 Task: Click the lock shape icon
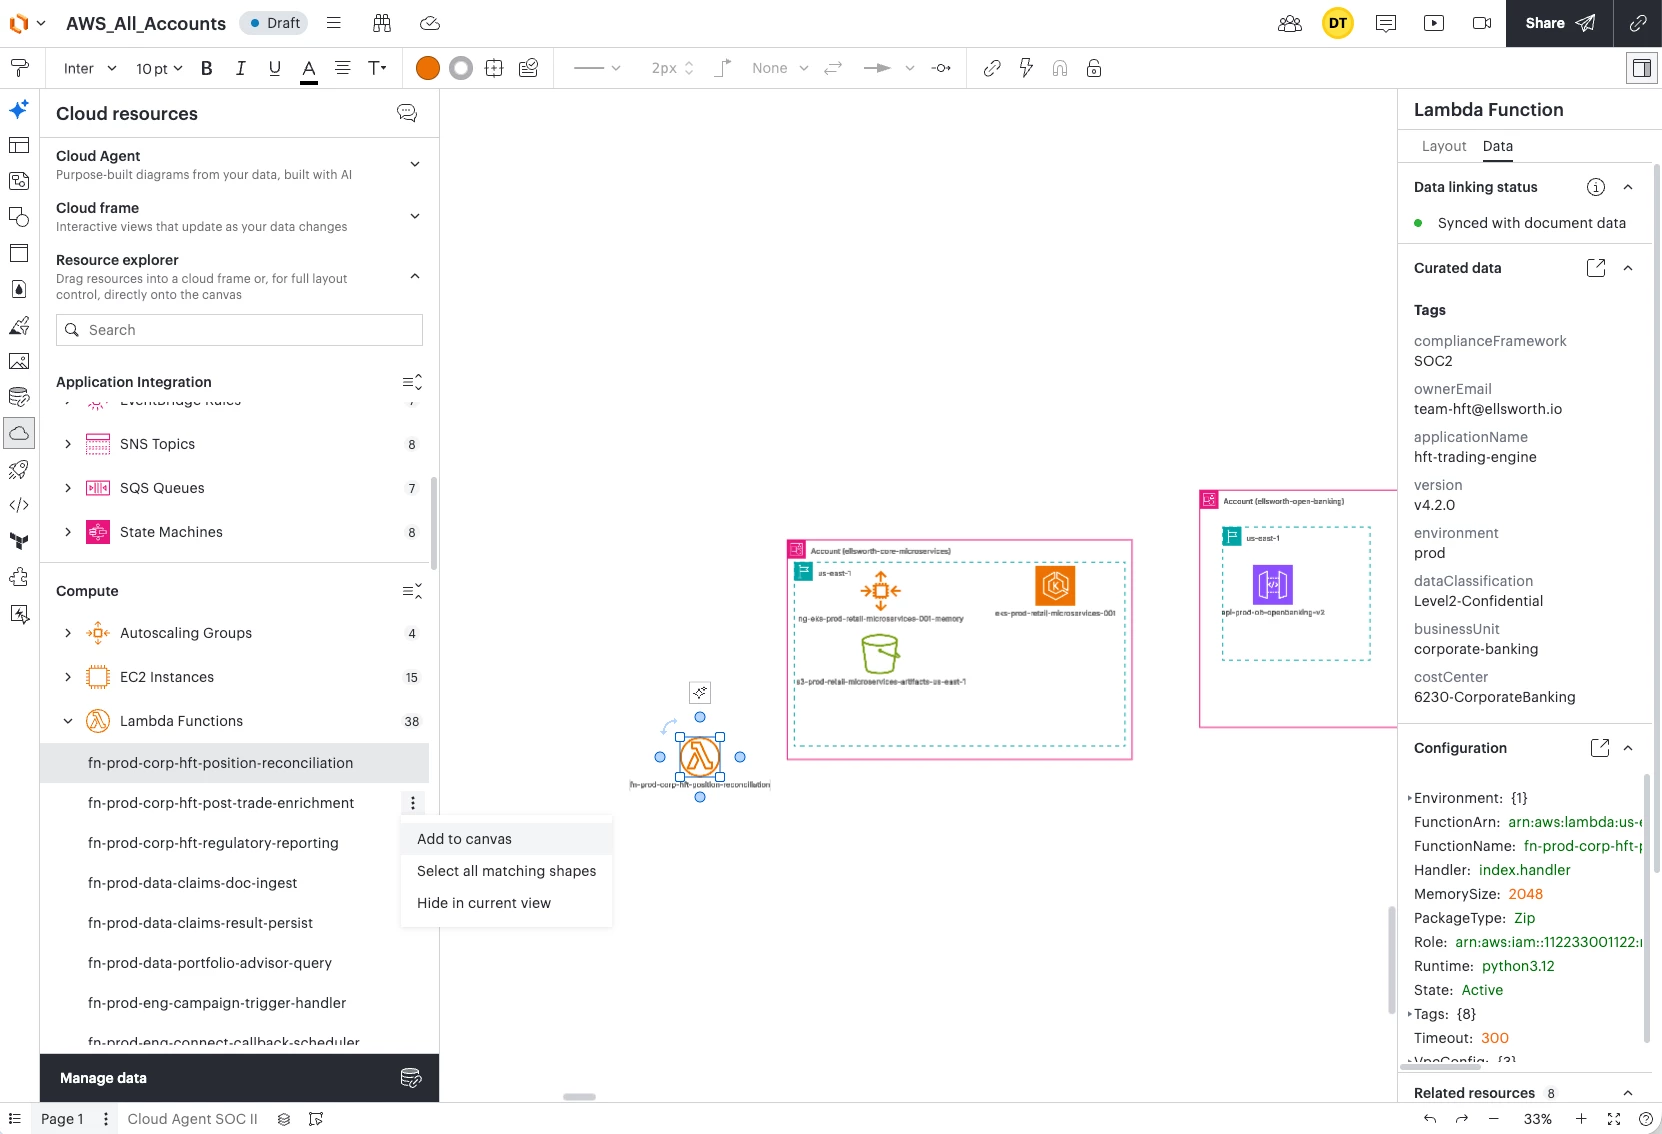pyautogui.click(x=1094, y=68)
